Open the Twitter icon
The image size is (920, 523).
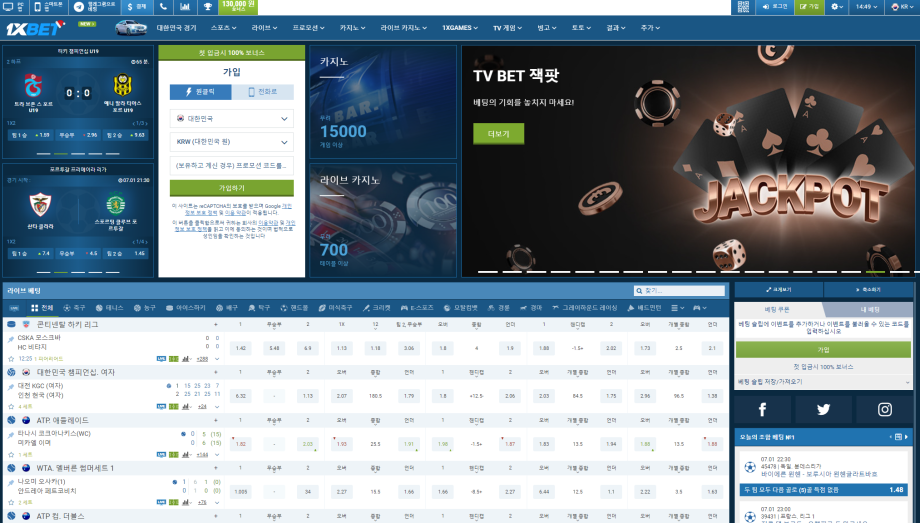(x=823, y=409)
